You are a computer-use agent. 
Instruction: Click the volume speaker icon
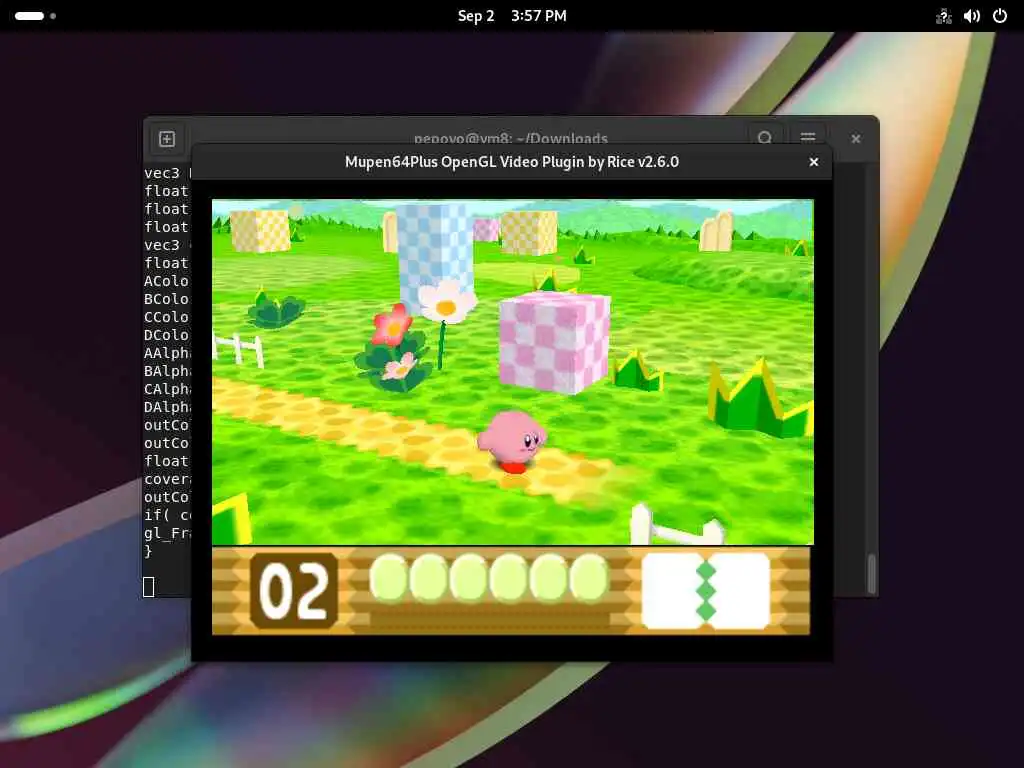971,16
